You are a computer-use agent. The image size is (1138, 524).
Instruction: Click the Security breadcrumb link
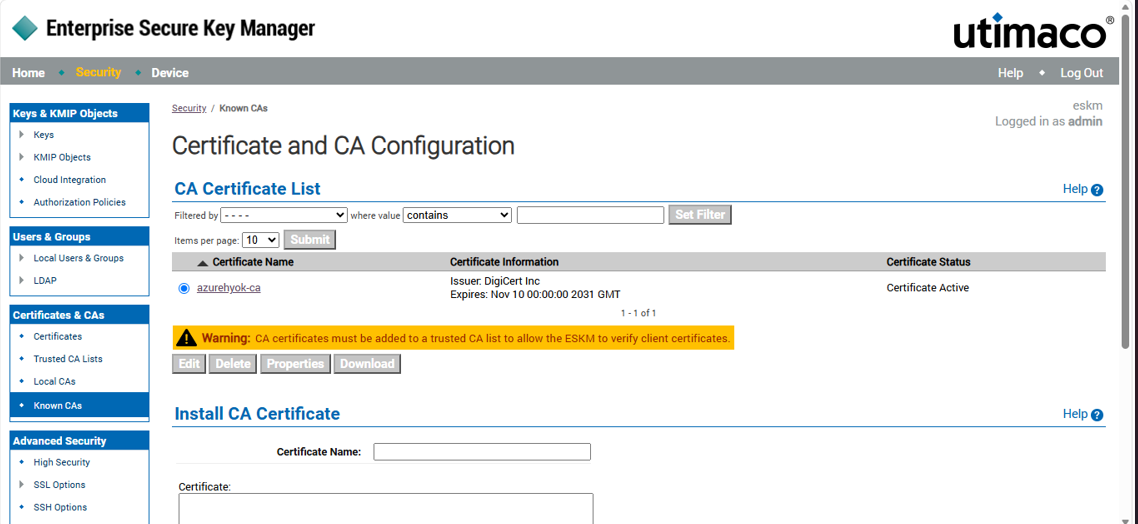pyautogui.click(x=189, y=108)
